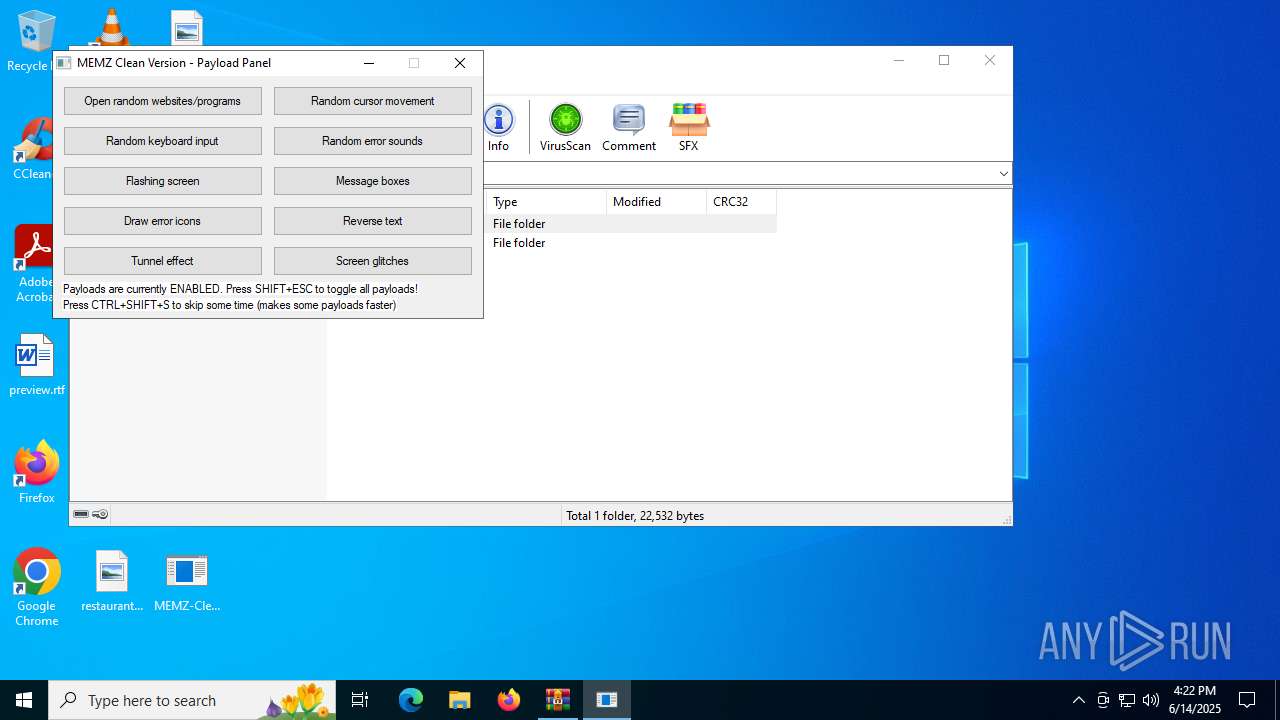The height and width of the screenshot is (720, 1280).
Task: Maximize the WinRAR window
Action: [x=944, y=60]
